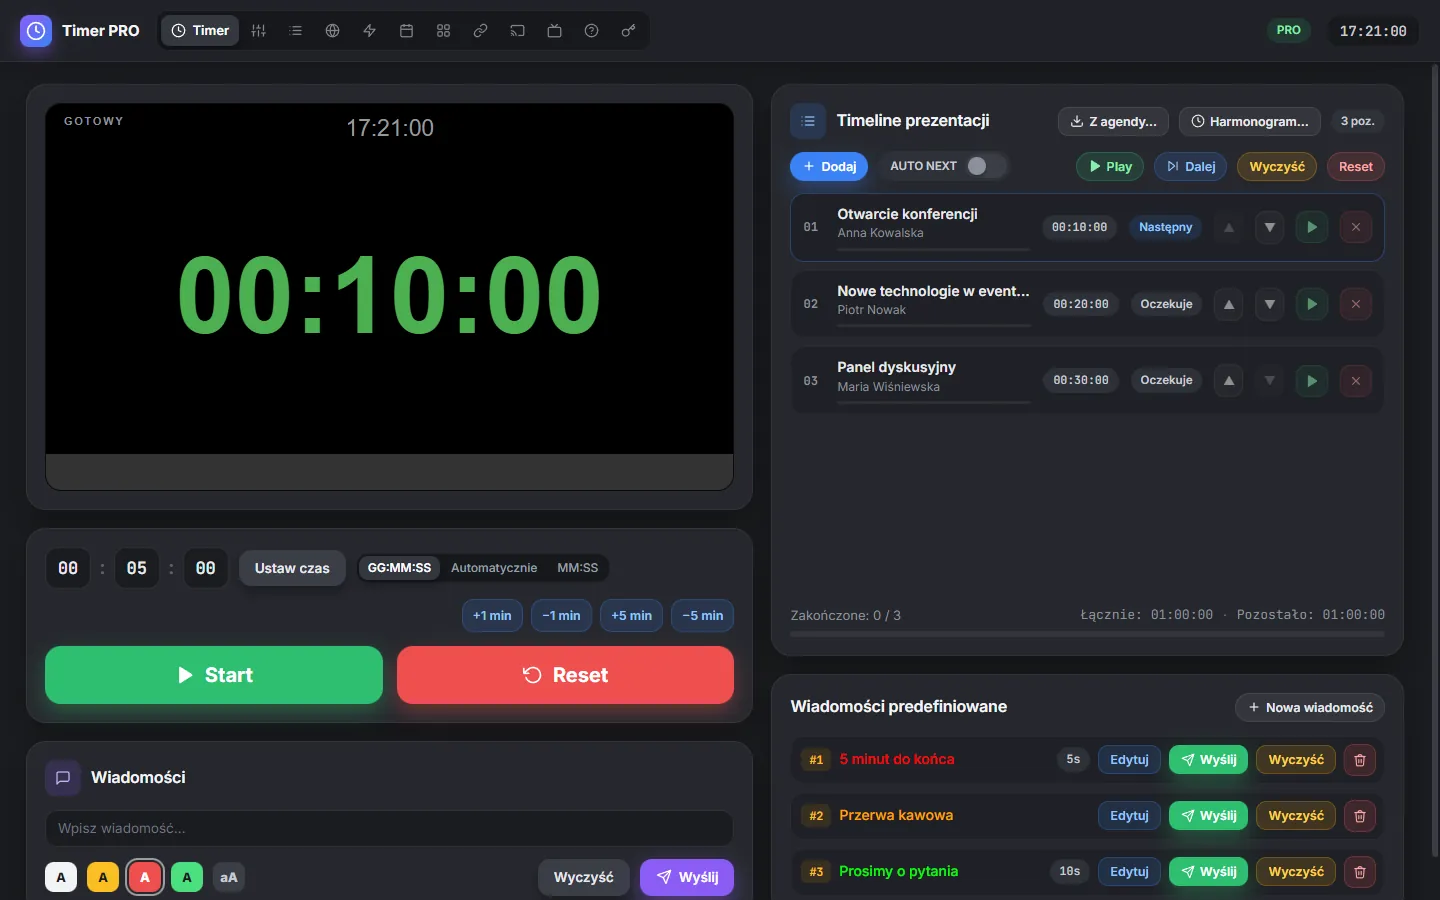Screen dimensions: 1440x900
Task: Start the timer with the green Start button
Action: point(214,675)
